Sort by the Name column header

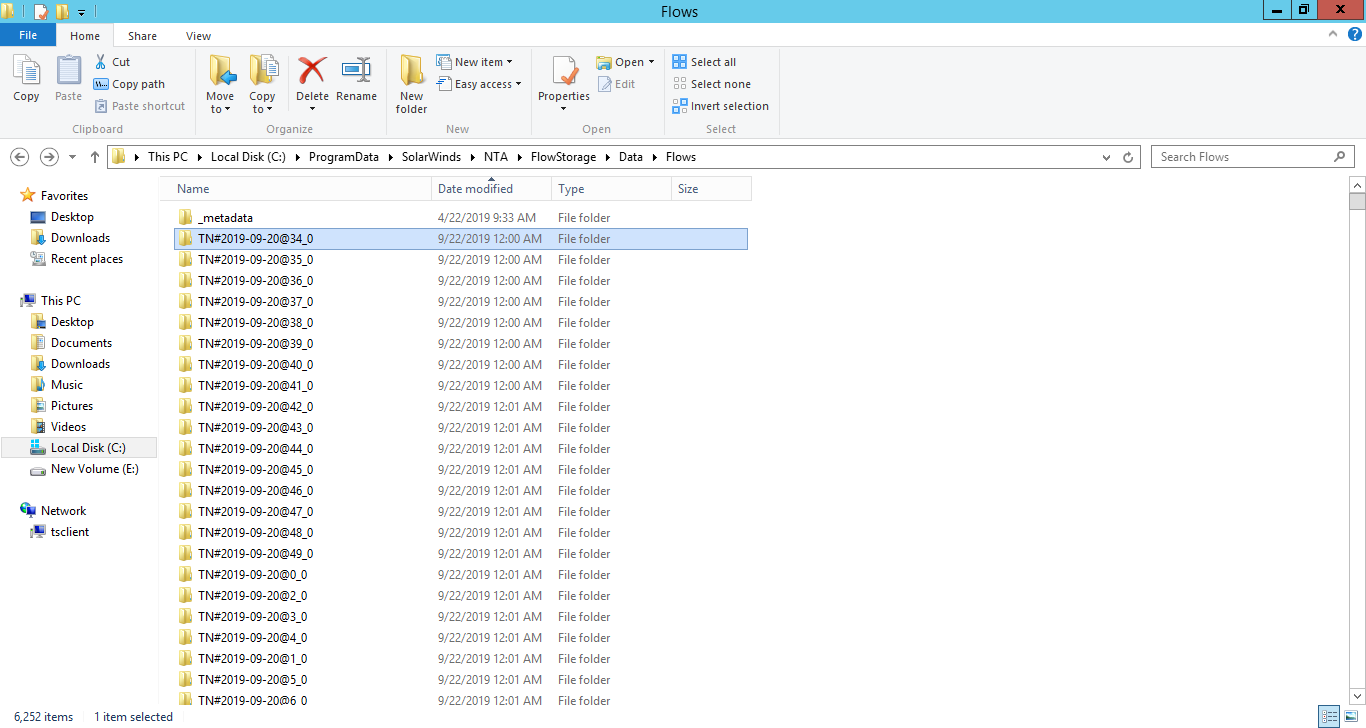click(x=302, y=189)
